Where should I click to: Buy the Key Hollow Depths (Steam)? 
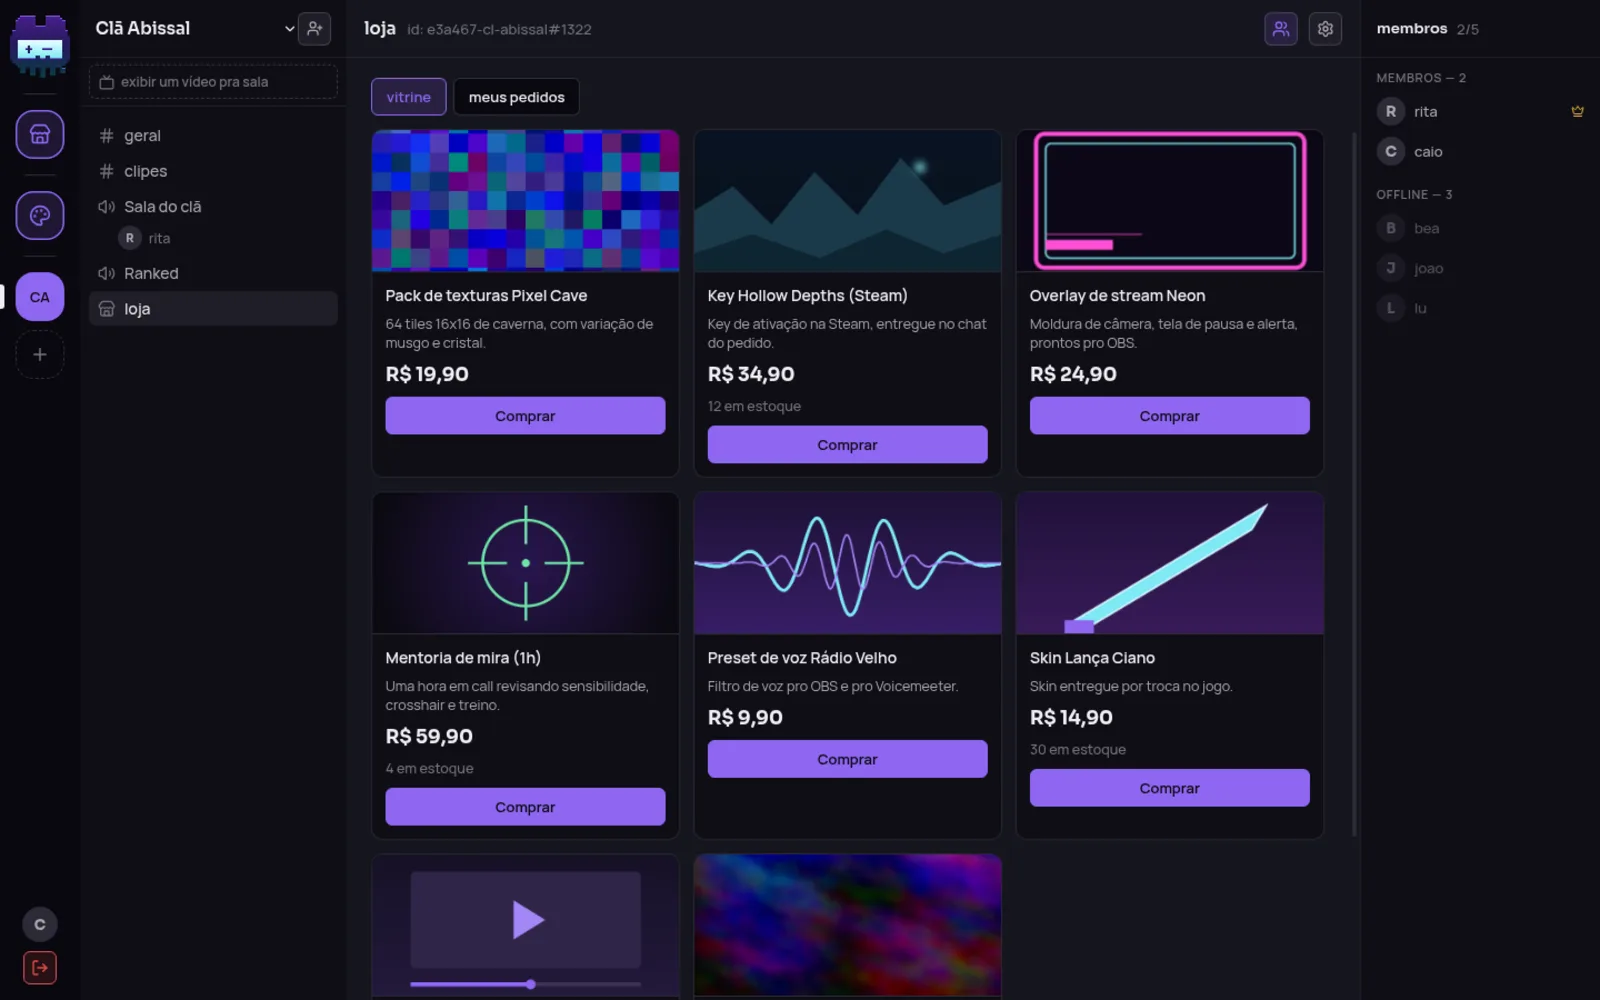click(847, 445)
